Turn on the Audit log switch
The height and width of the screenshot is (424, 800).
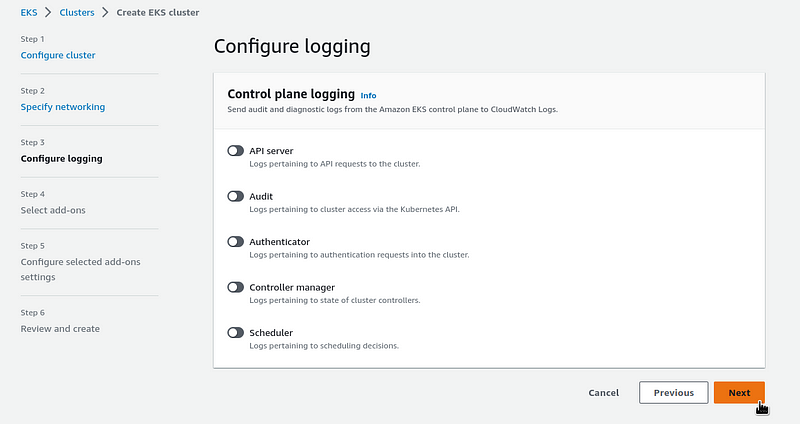(235, 196)
